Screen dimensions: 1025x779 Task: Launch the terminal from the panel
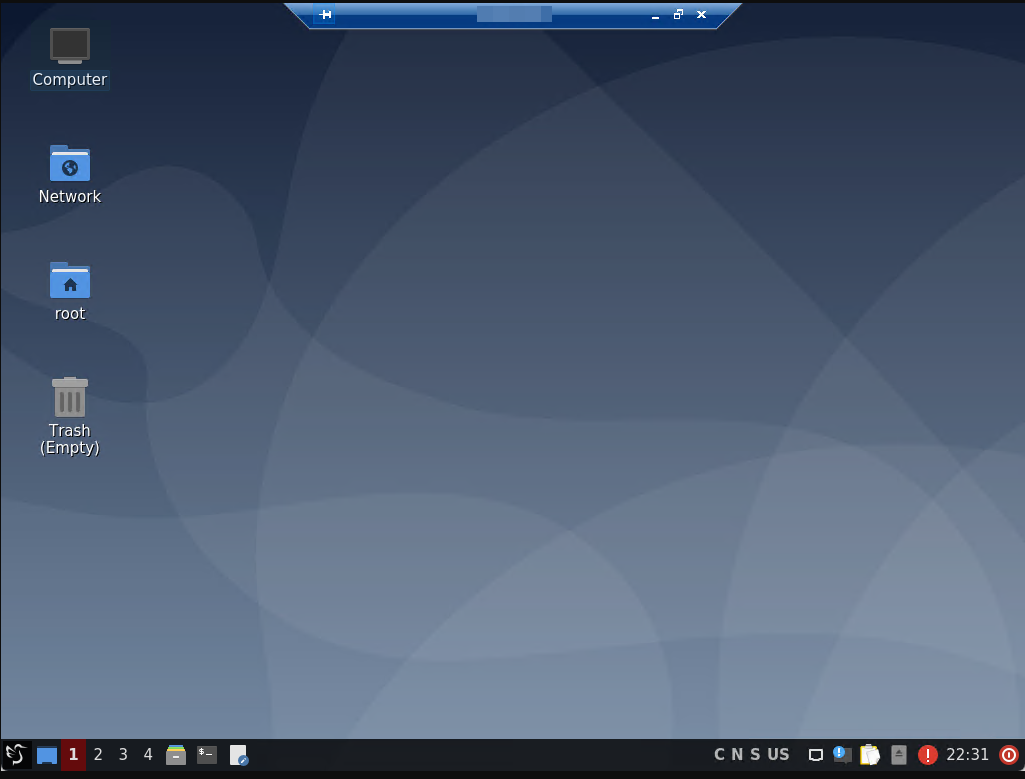pos(207,755)
